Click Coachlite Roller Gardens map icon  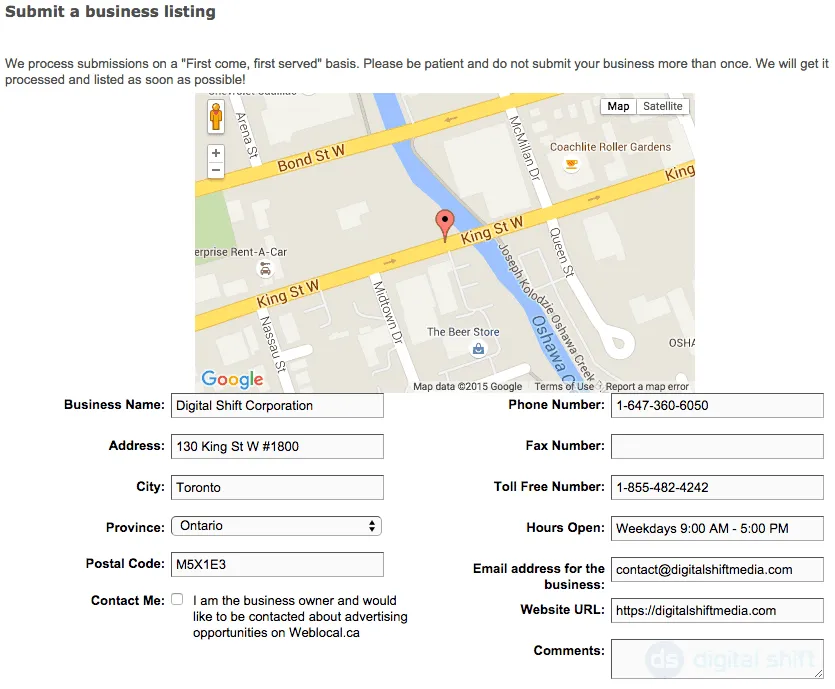571,165
